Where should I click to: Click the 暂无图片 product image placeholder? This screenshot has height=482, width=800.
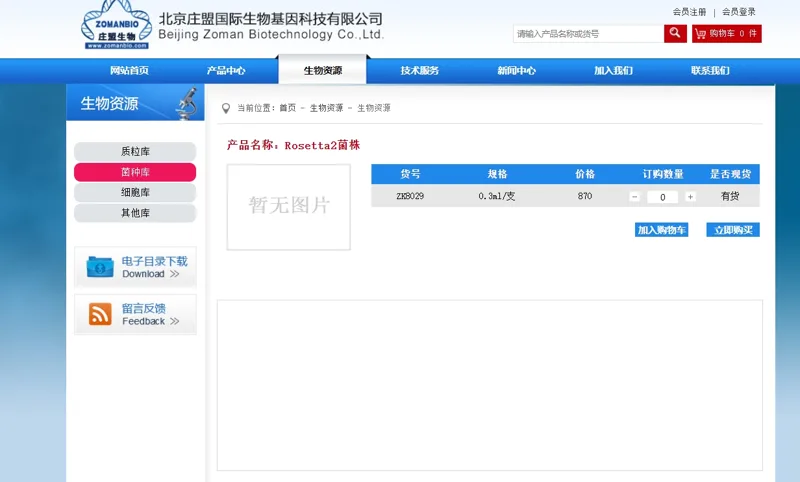coord(289,207)
